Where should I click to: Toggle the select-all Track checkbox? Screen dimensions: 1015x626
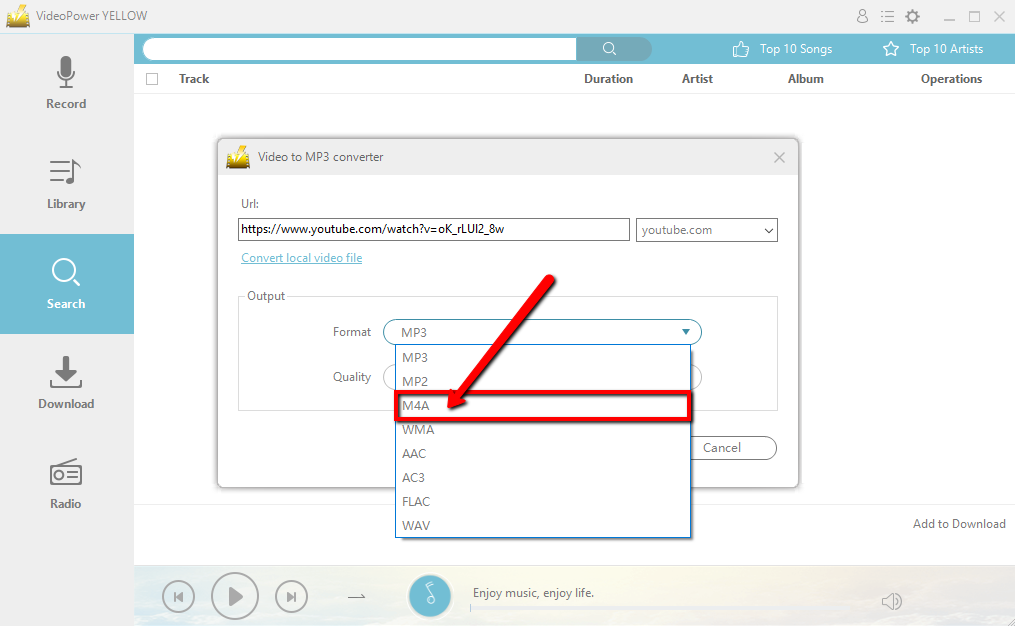(152, 78)
